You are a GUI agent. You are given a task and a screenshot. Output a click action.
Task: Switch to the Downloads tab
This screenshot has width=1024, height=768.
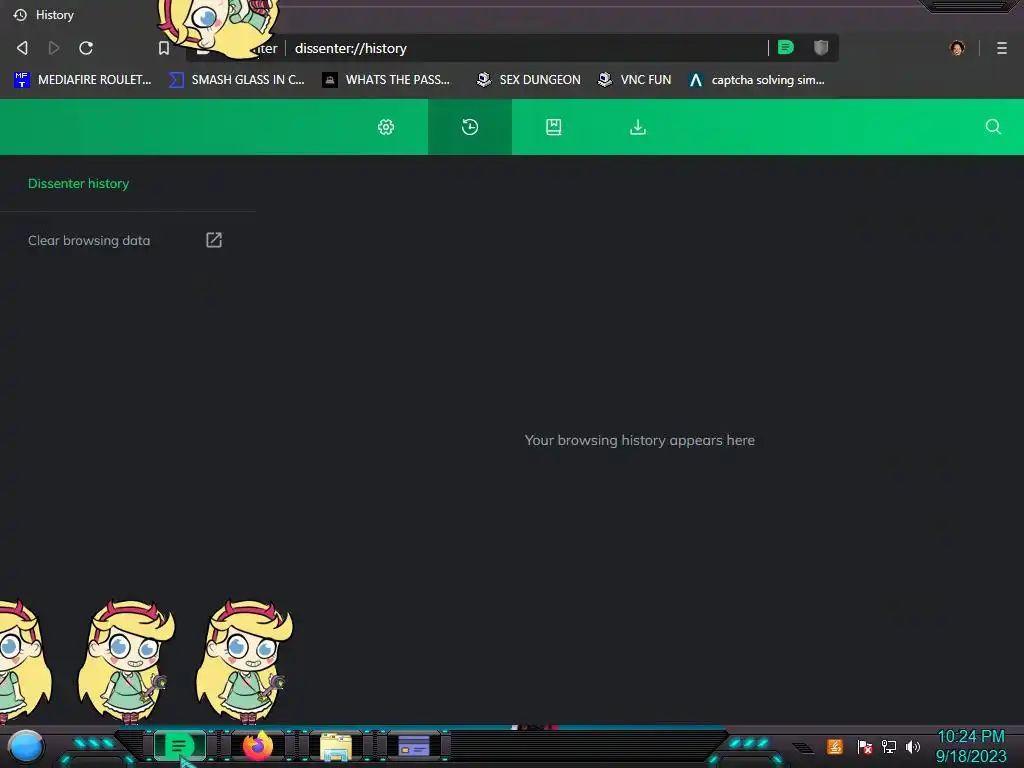pyautogui.click(x=638, y=127)
